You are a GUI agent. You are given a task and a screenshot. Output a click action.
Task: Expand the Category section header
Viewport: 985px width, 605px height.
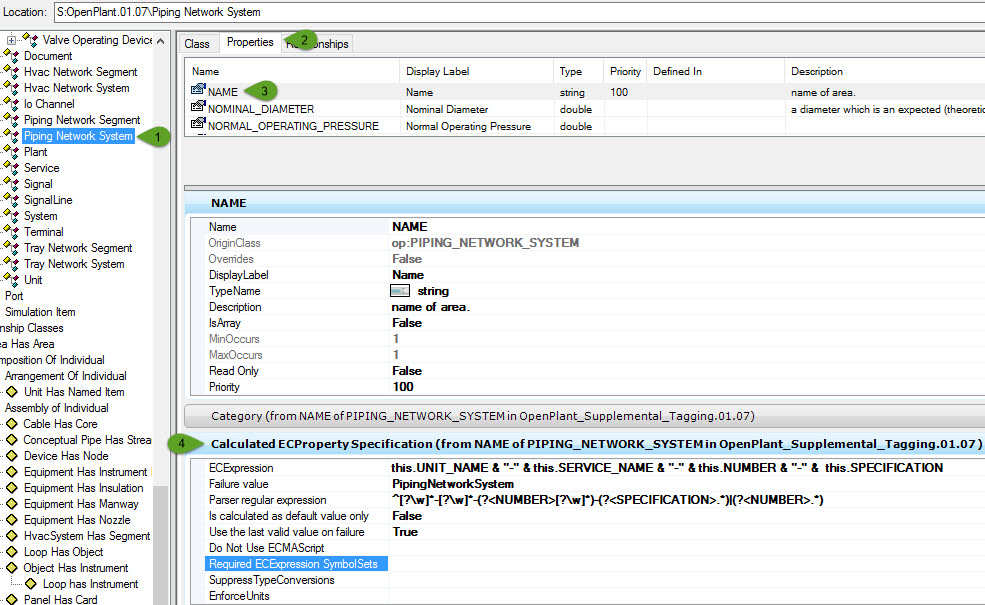tap(584, 416)
